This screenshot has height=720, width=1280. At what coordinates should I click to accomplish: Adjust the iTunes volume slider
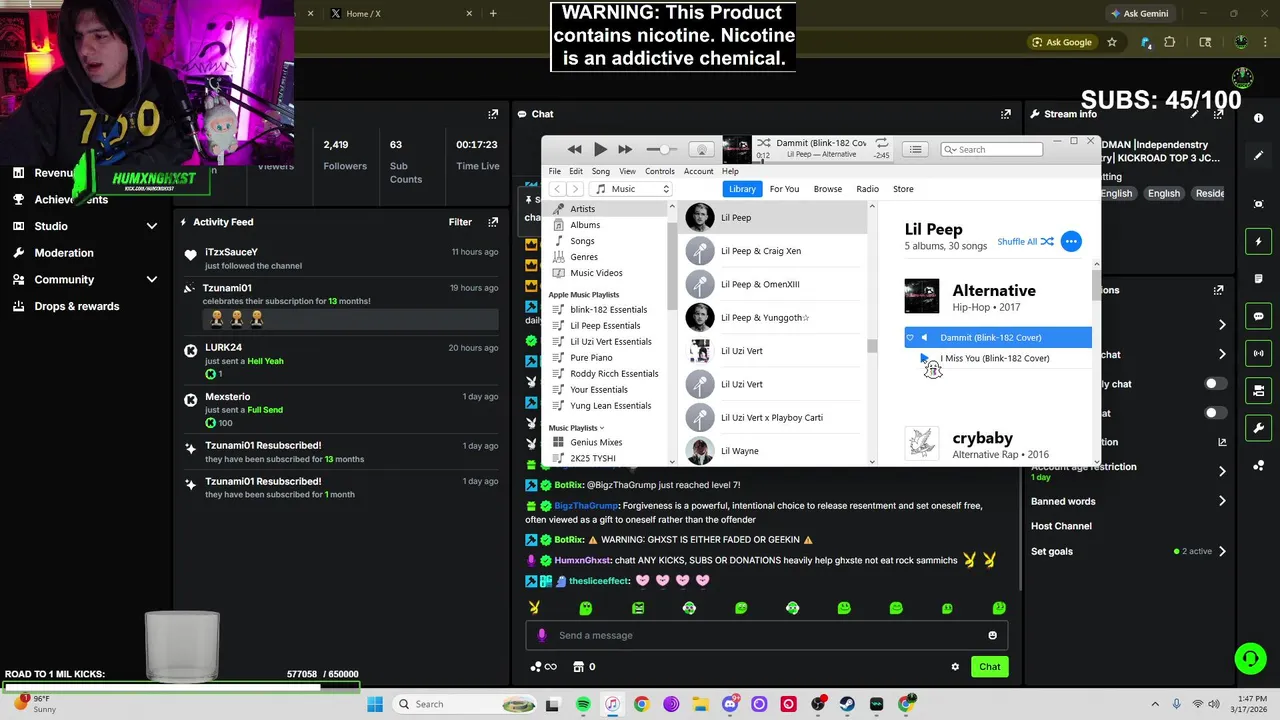(x=660, y=149)
